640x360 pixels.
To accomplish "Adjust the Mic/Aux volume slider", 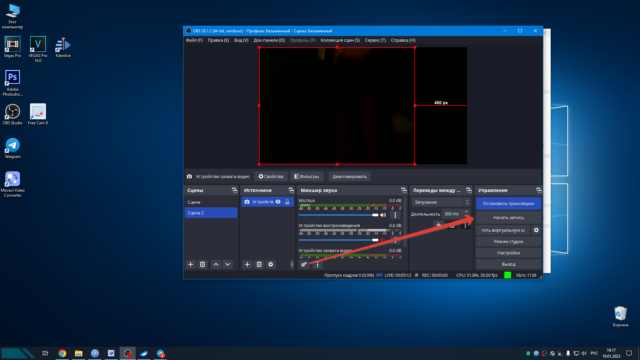I will click(338, 215).
